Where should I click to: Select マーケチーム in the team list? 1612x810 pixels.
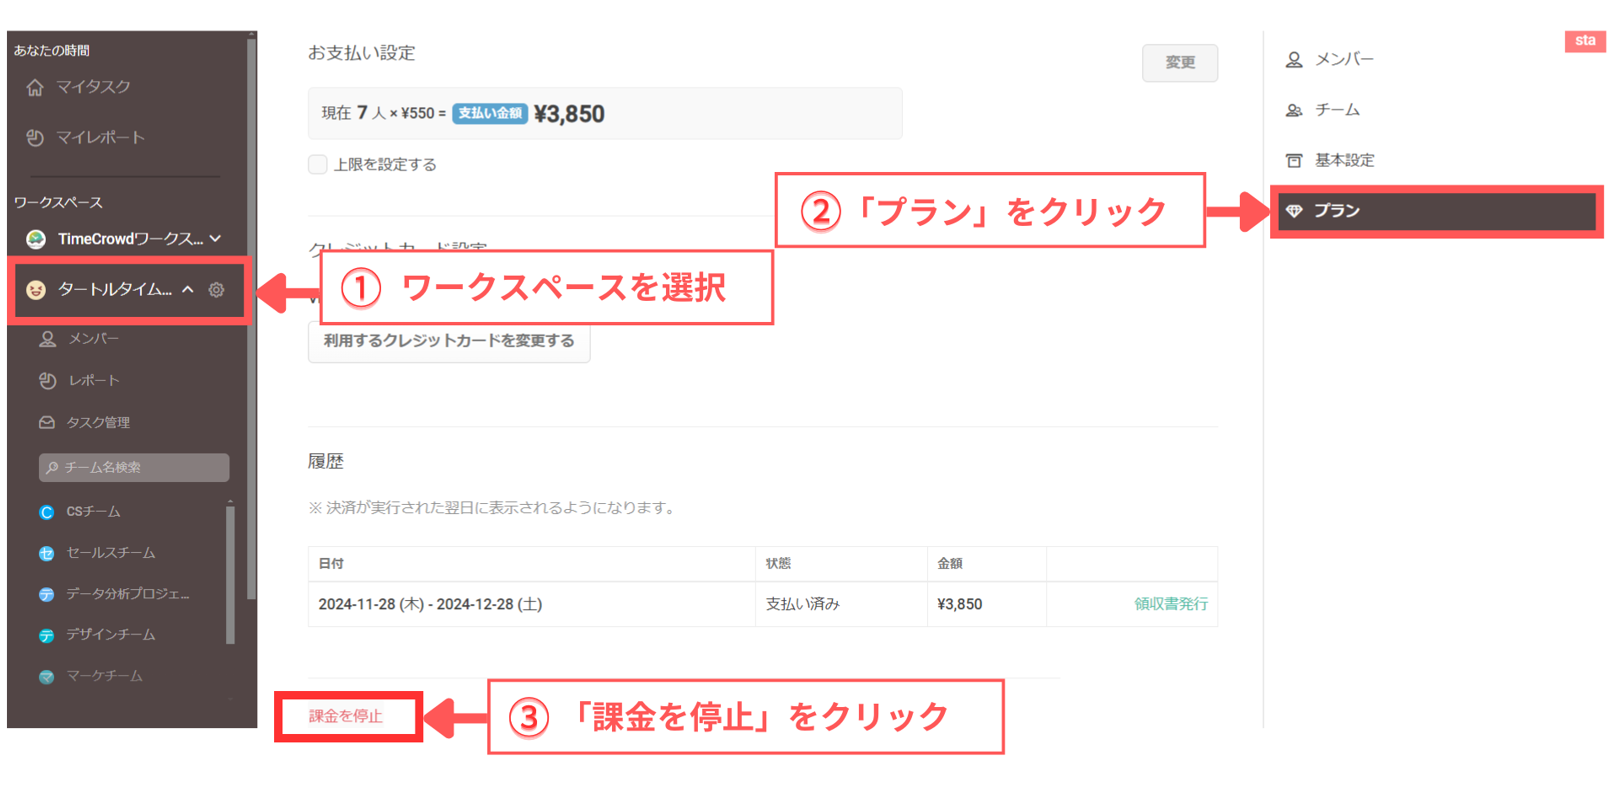coord(104,677)
